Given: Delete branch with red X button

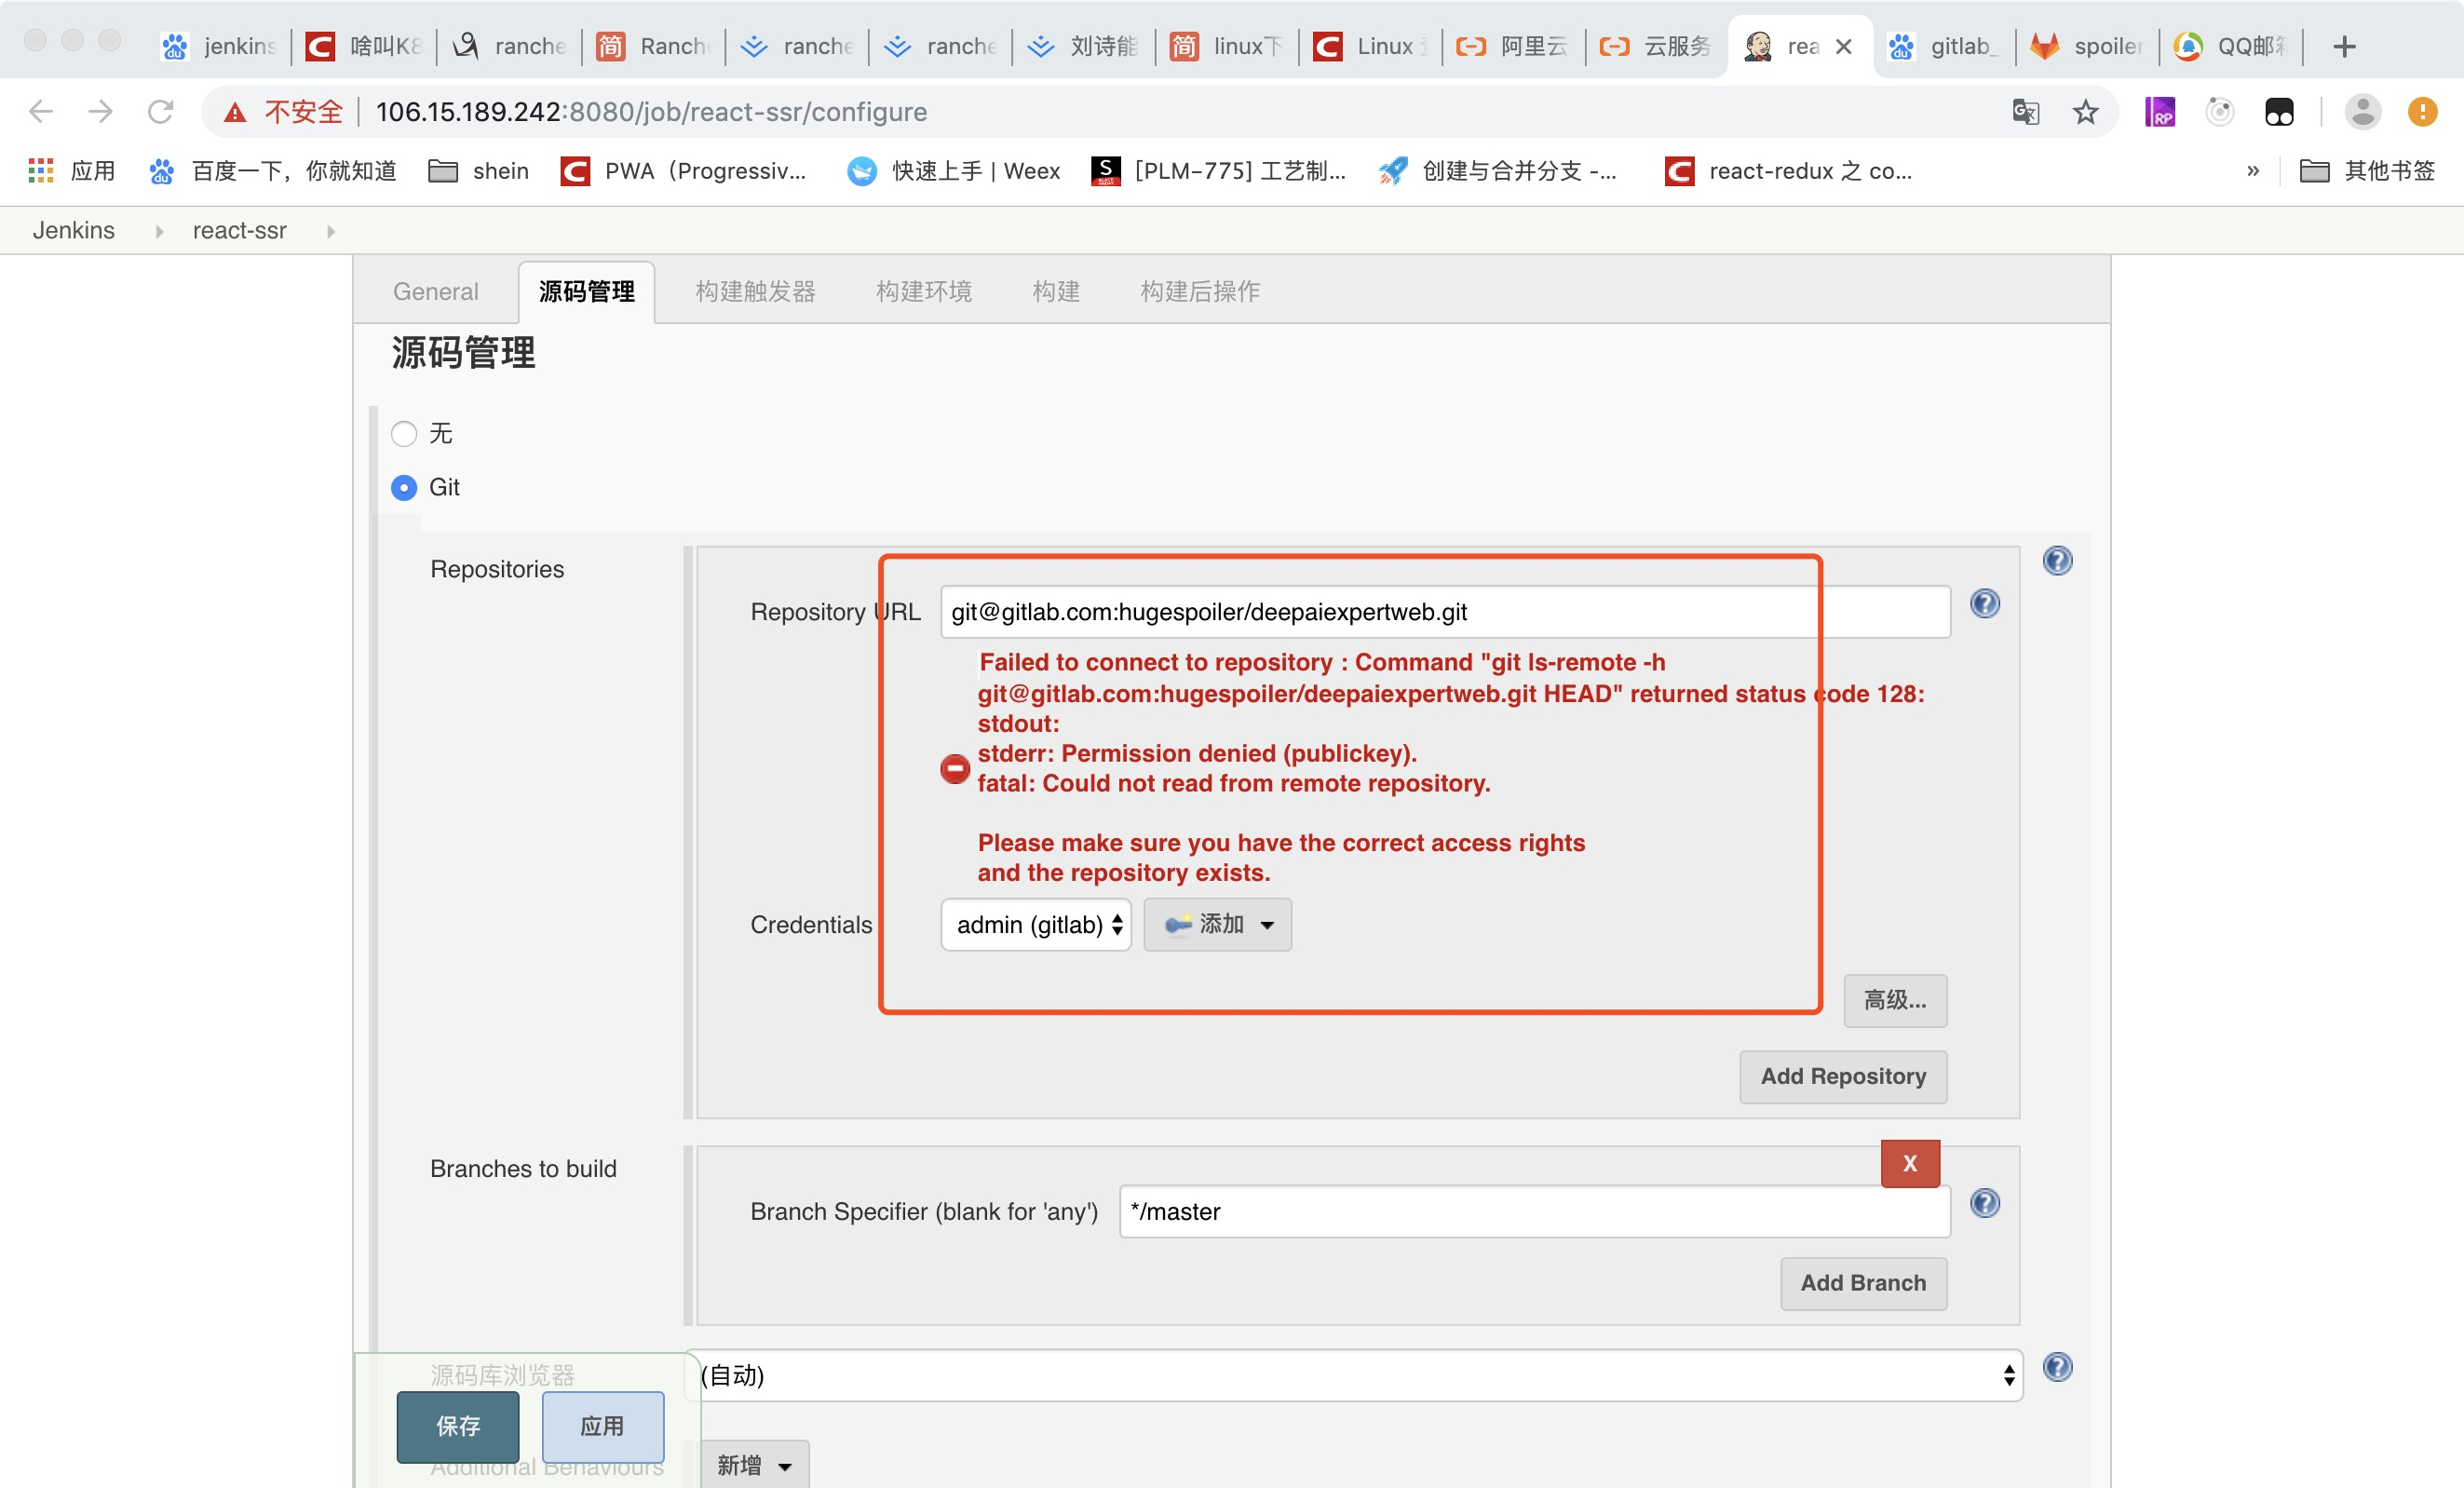Looking at the screenshot, I should coord(1909,1163).
